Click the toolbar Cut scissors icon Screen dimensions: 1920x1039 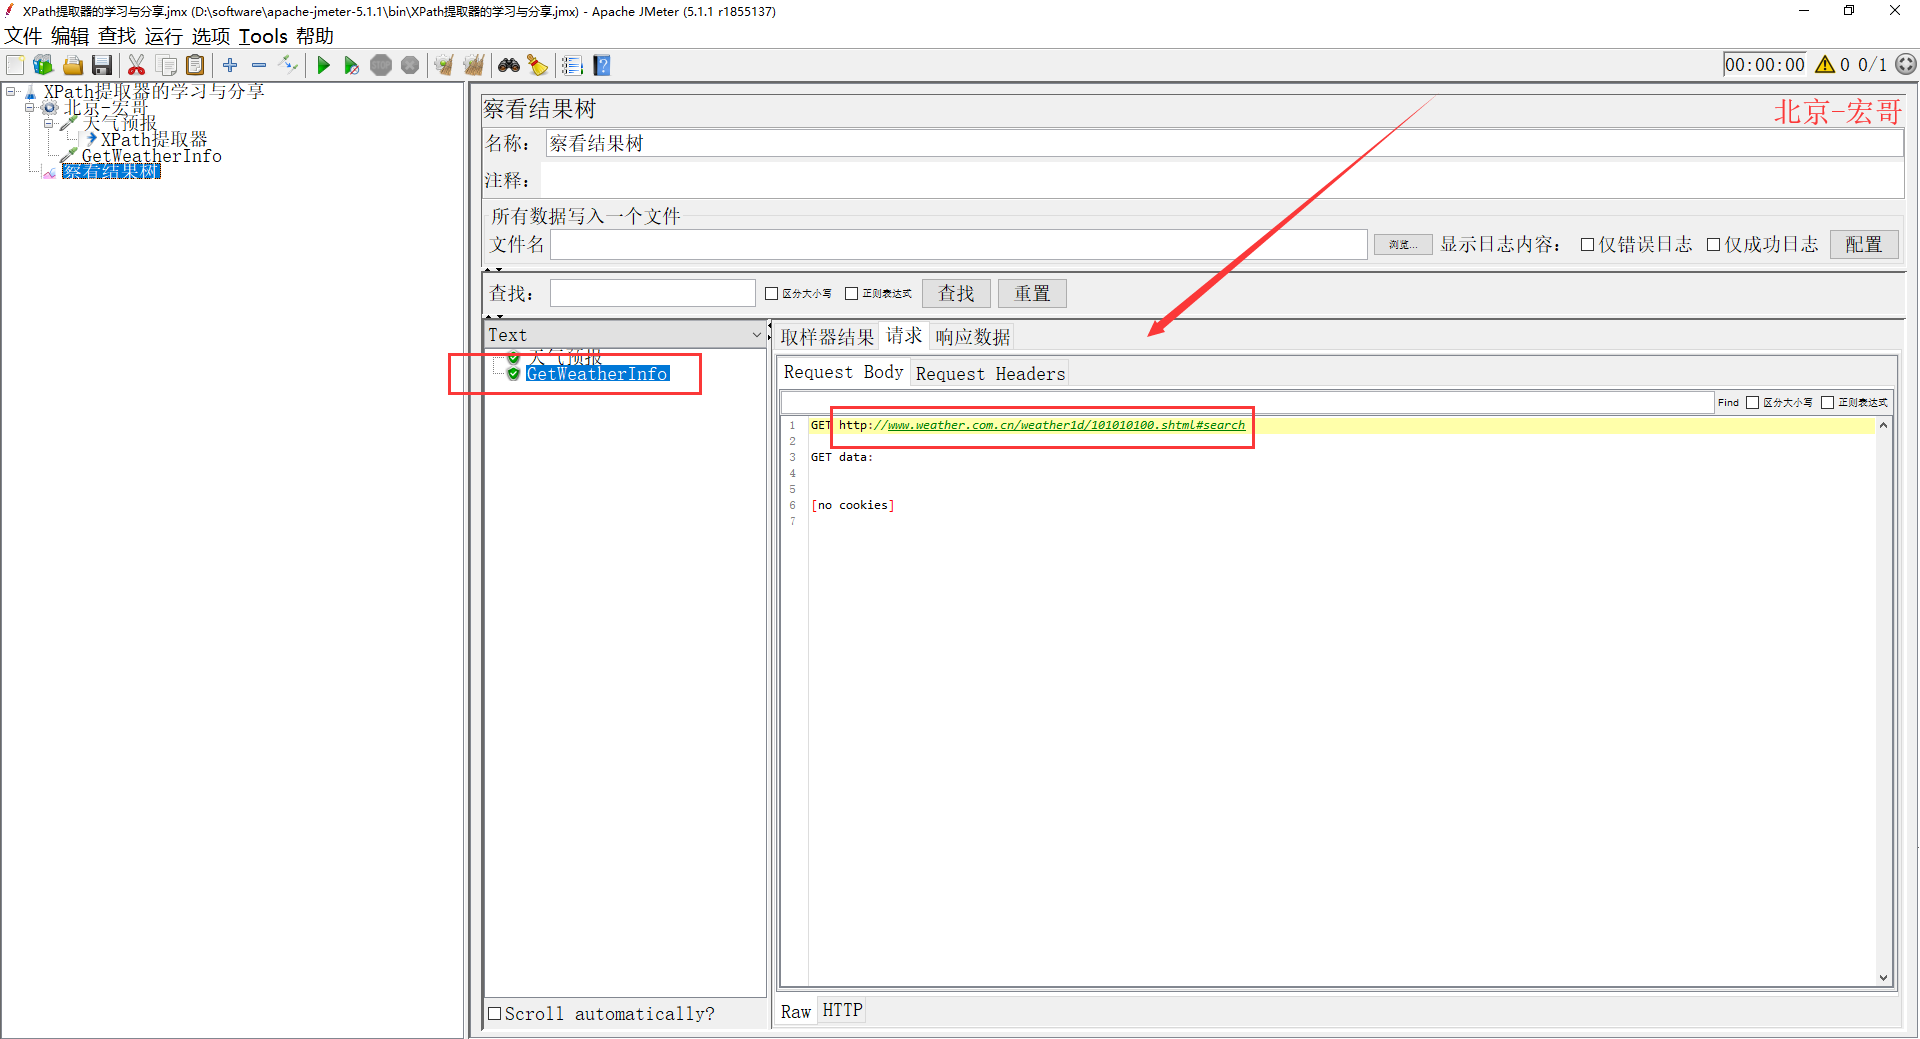(x=137, y=65)
